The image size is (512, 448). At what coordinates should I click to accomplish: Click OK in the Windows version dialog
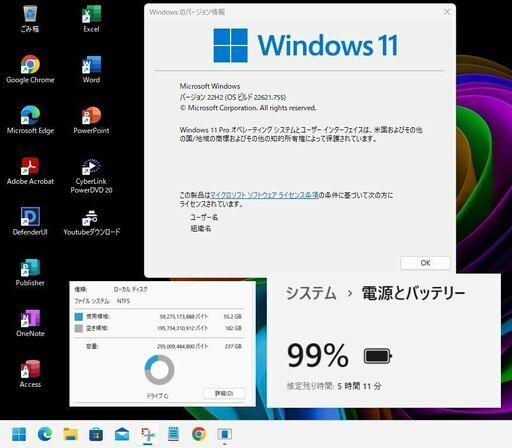[425, 263]
